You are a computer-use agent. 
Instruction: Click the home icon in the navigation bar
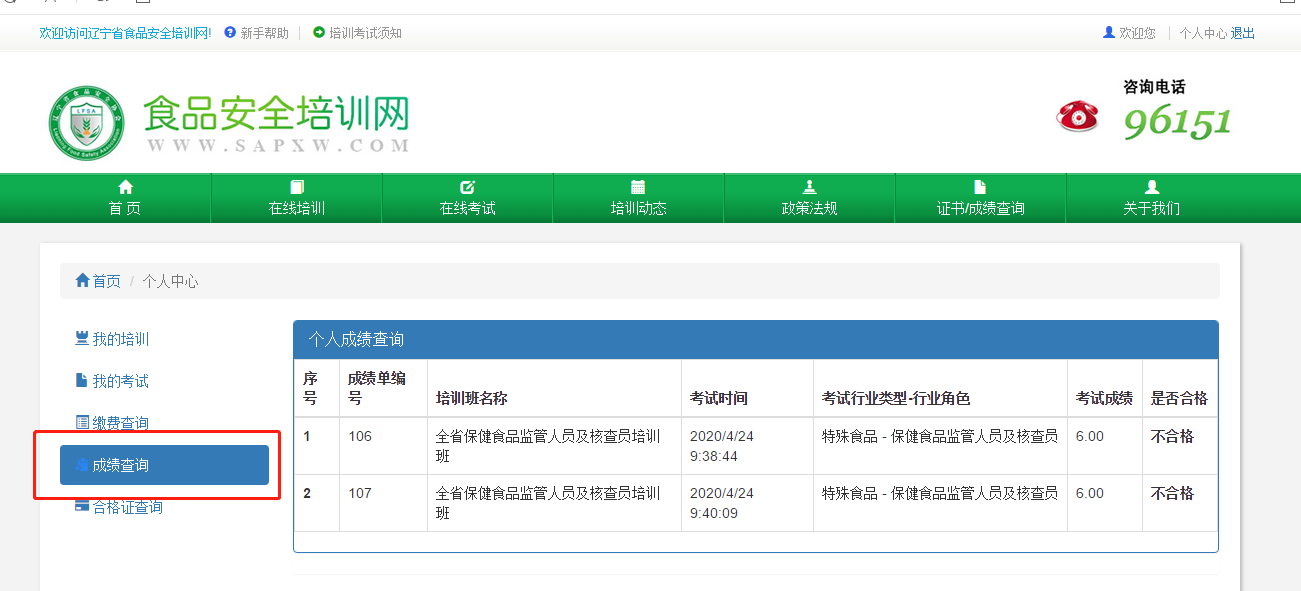click(x=125, y=187)
